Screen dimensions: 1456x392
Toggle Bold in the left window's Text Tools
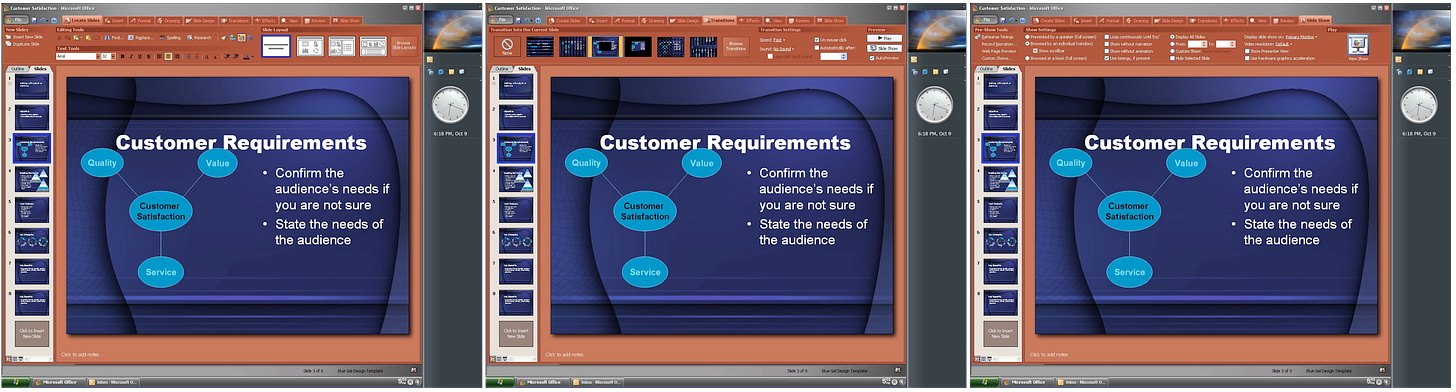coord(122,56)
